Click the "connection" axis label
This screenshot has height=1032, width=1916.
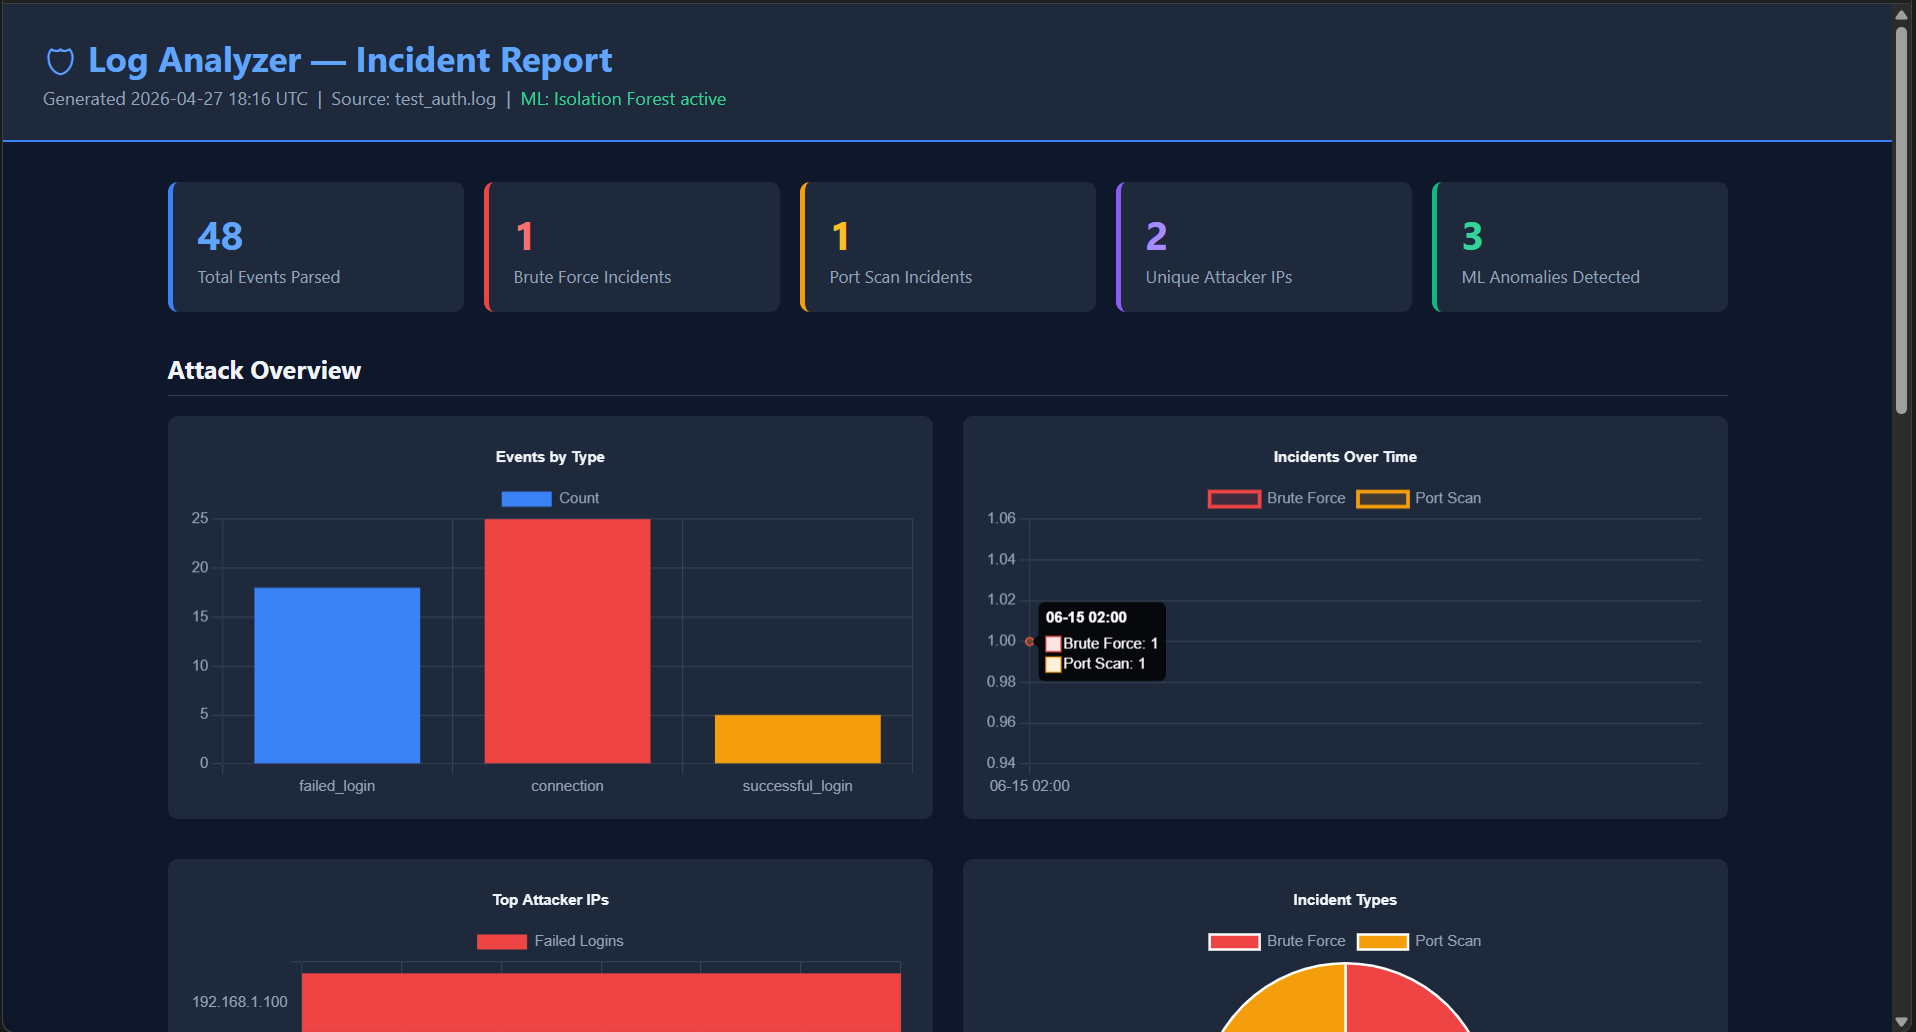click(567, 786)
